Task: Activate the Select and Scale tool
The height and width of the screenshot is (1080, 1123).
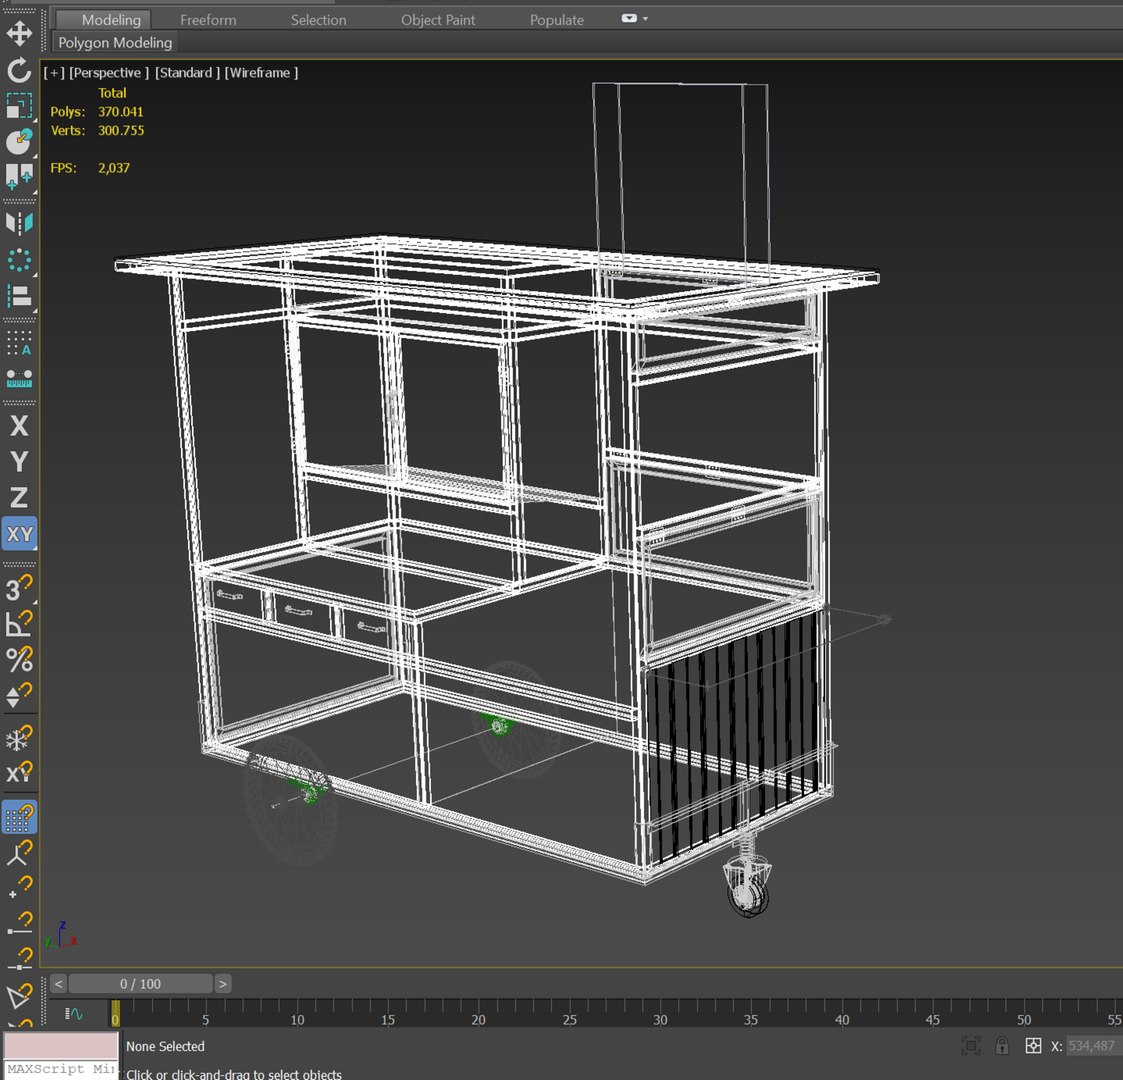Action: (19, 106)
